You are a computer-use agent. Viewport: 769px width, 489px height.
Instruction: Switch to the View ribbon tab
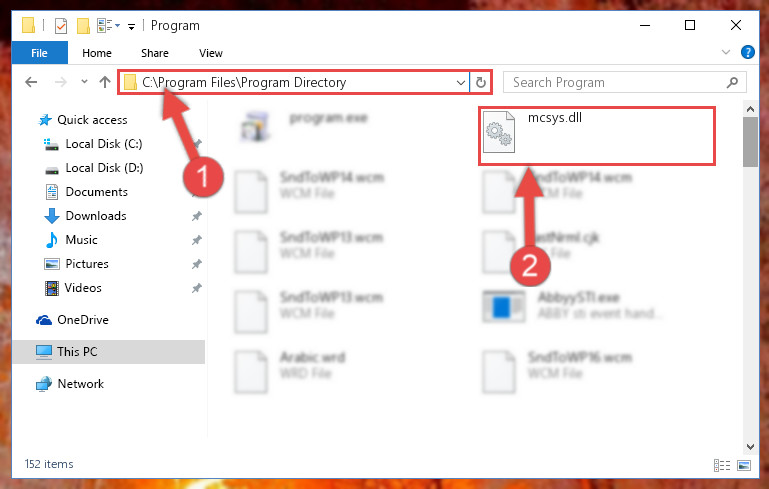click(x=211, y=53)
